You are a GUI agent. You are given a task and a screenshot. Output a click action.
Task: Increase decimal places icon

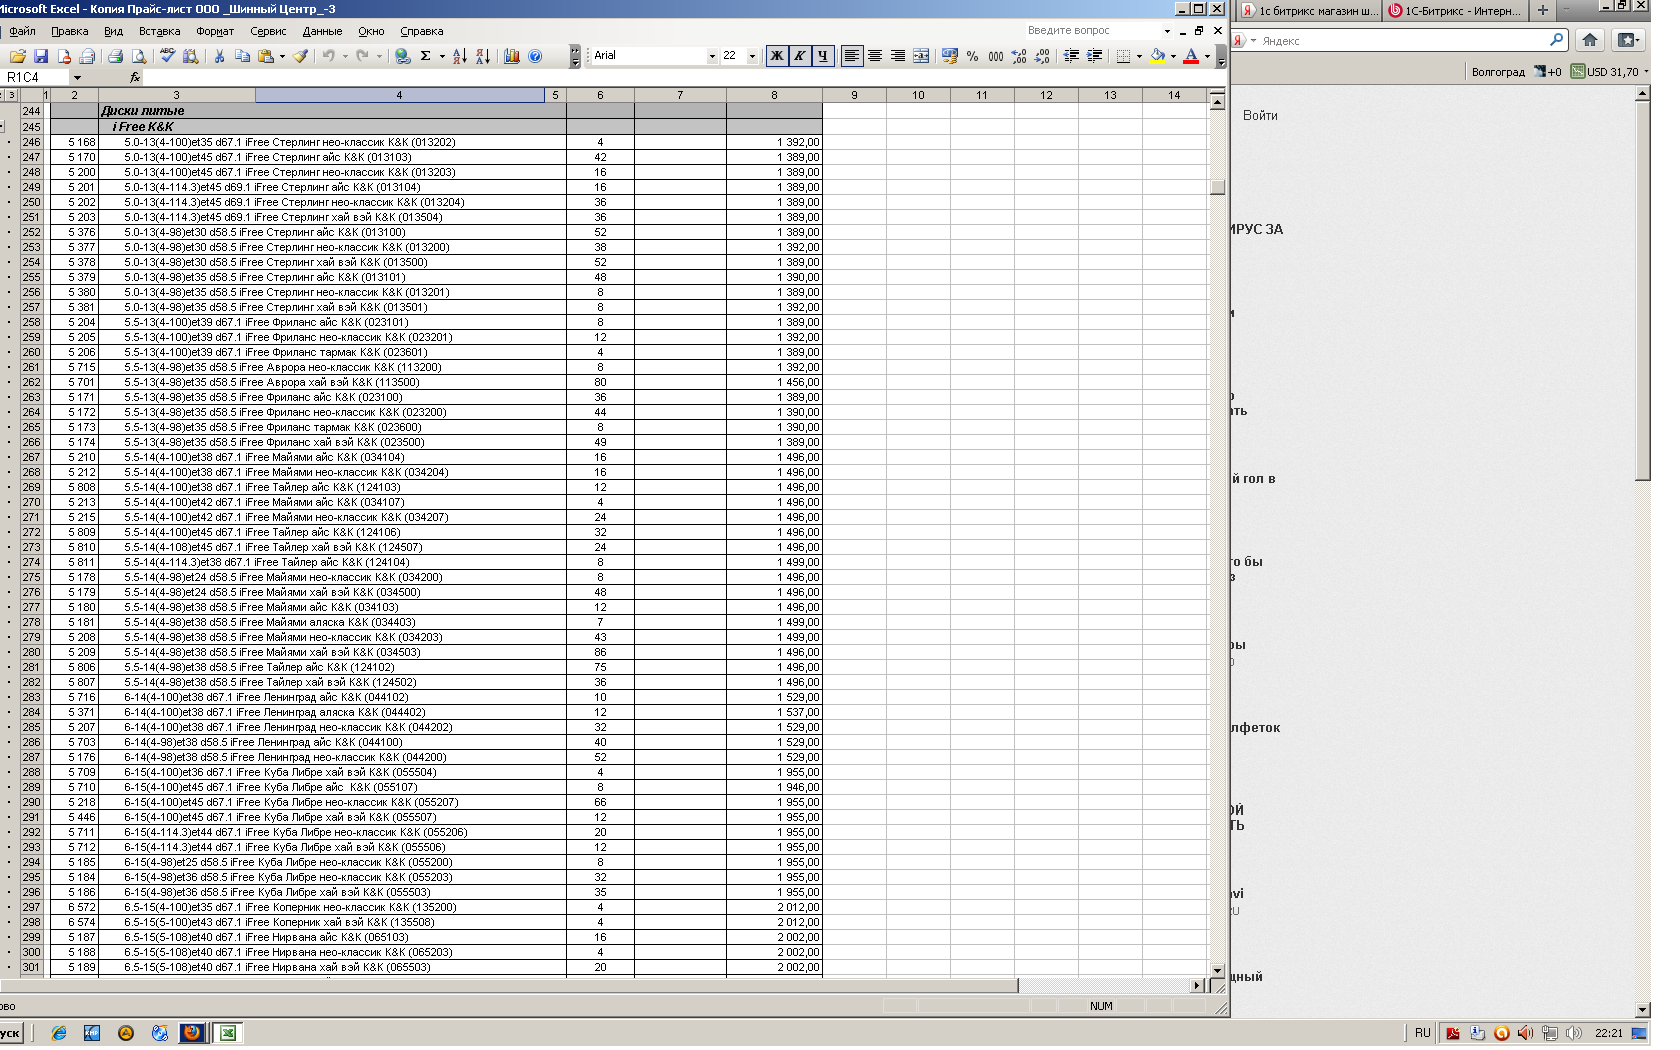(x=1019, y=56)
